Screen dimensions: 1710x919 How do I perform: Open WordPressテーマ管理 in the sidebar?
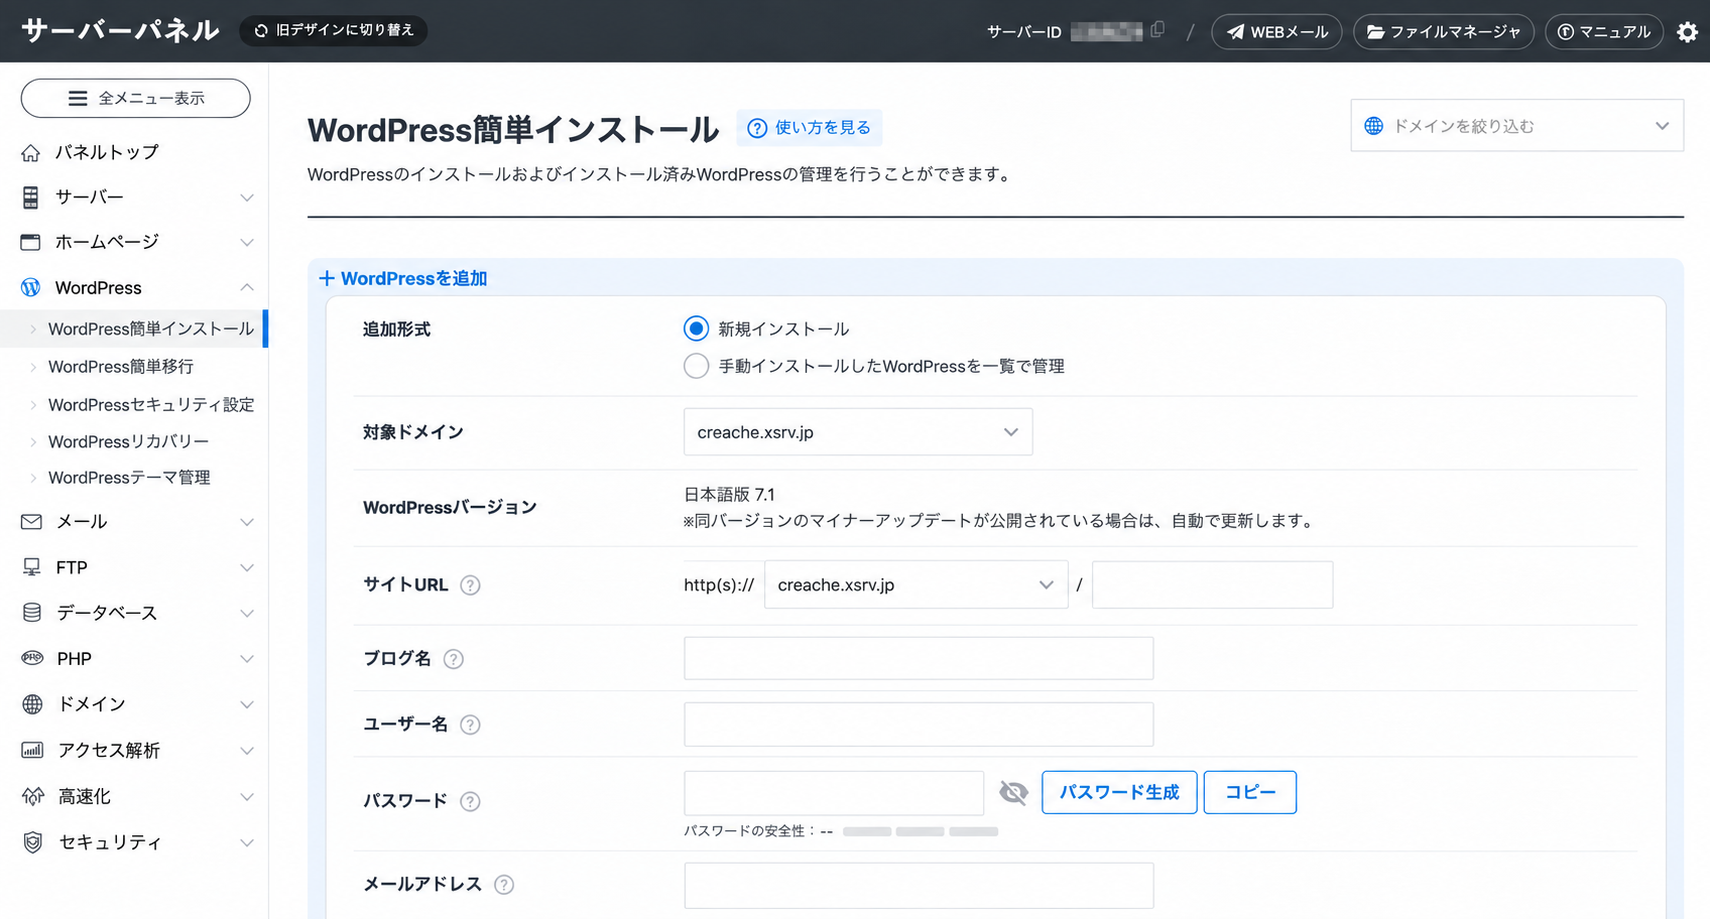(x=129, y=477)
